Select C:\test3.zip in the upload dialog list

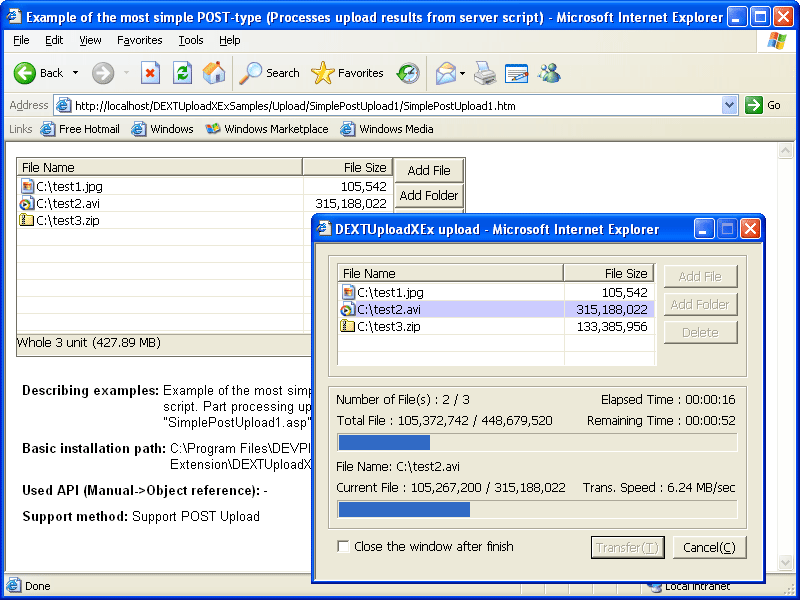coord(389,326)
